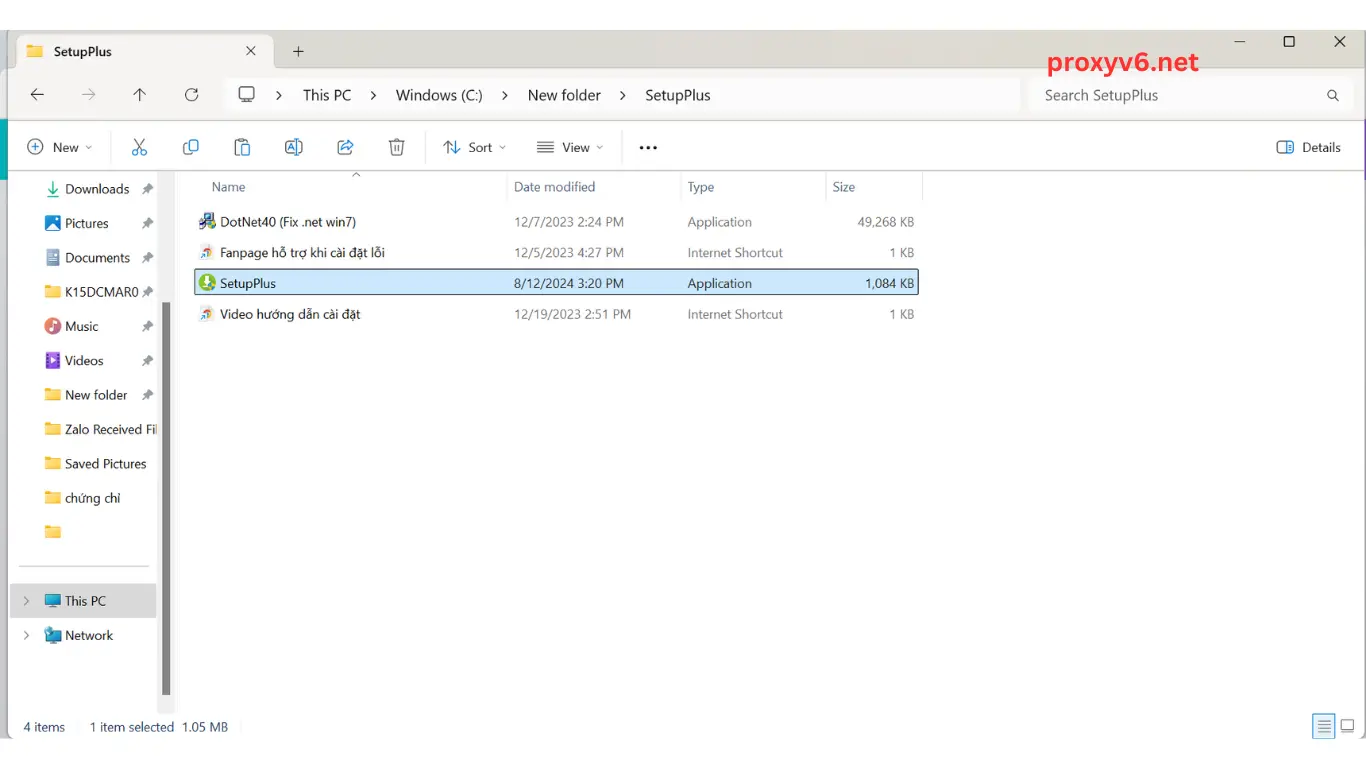Expand the Network tree node
1366x768 pixels.
(x=26, y=636)
